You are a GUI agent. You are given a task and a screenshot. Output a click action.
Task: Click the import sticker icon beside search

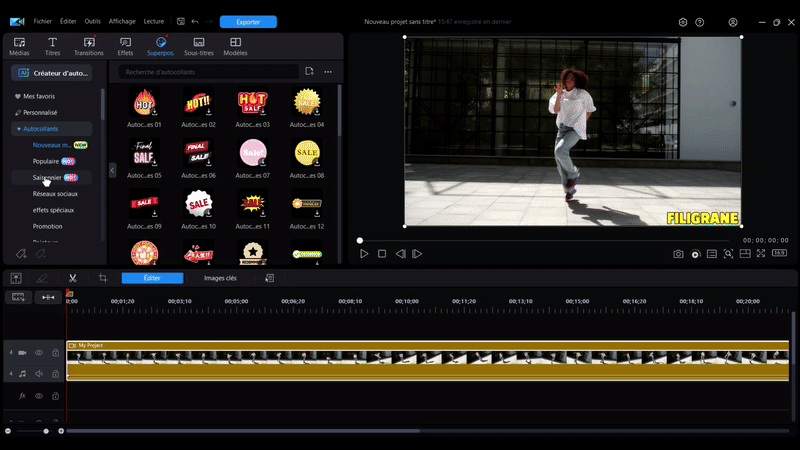(310, 71)
